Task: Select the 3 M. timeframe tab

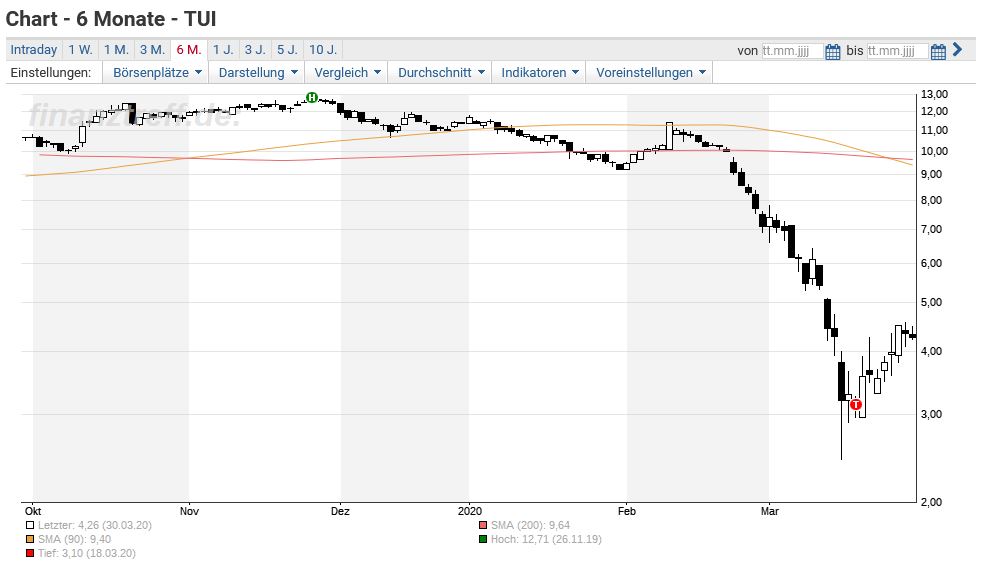Action: click(152, 50)
